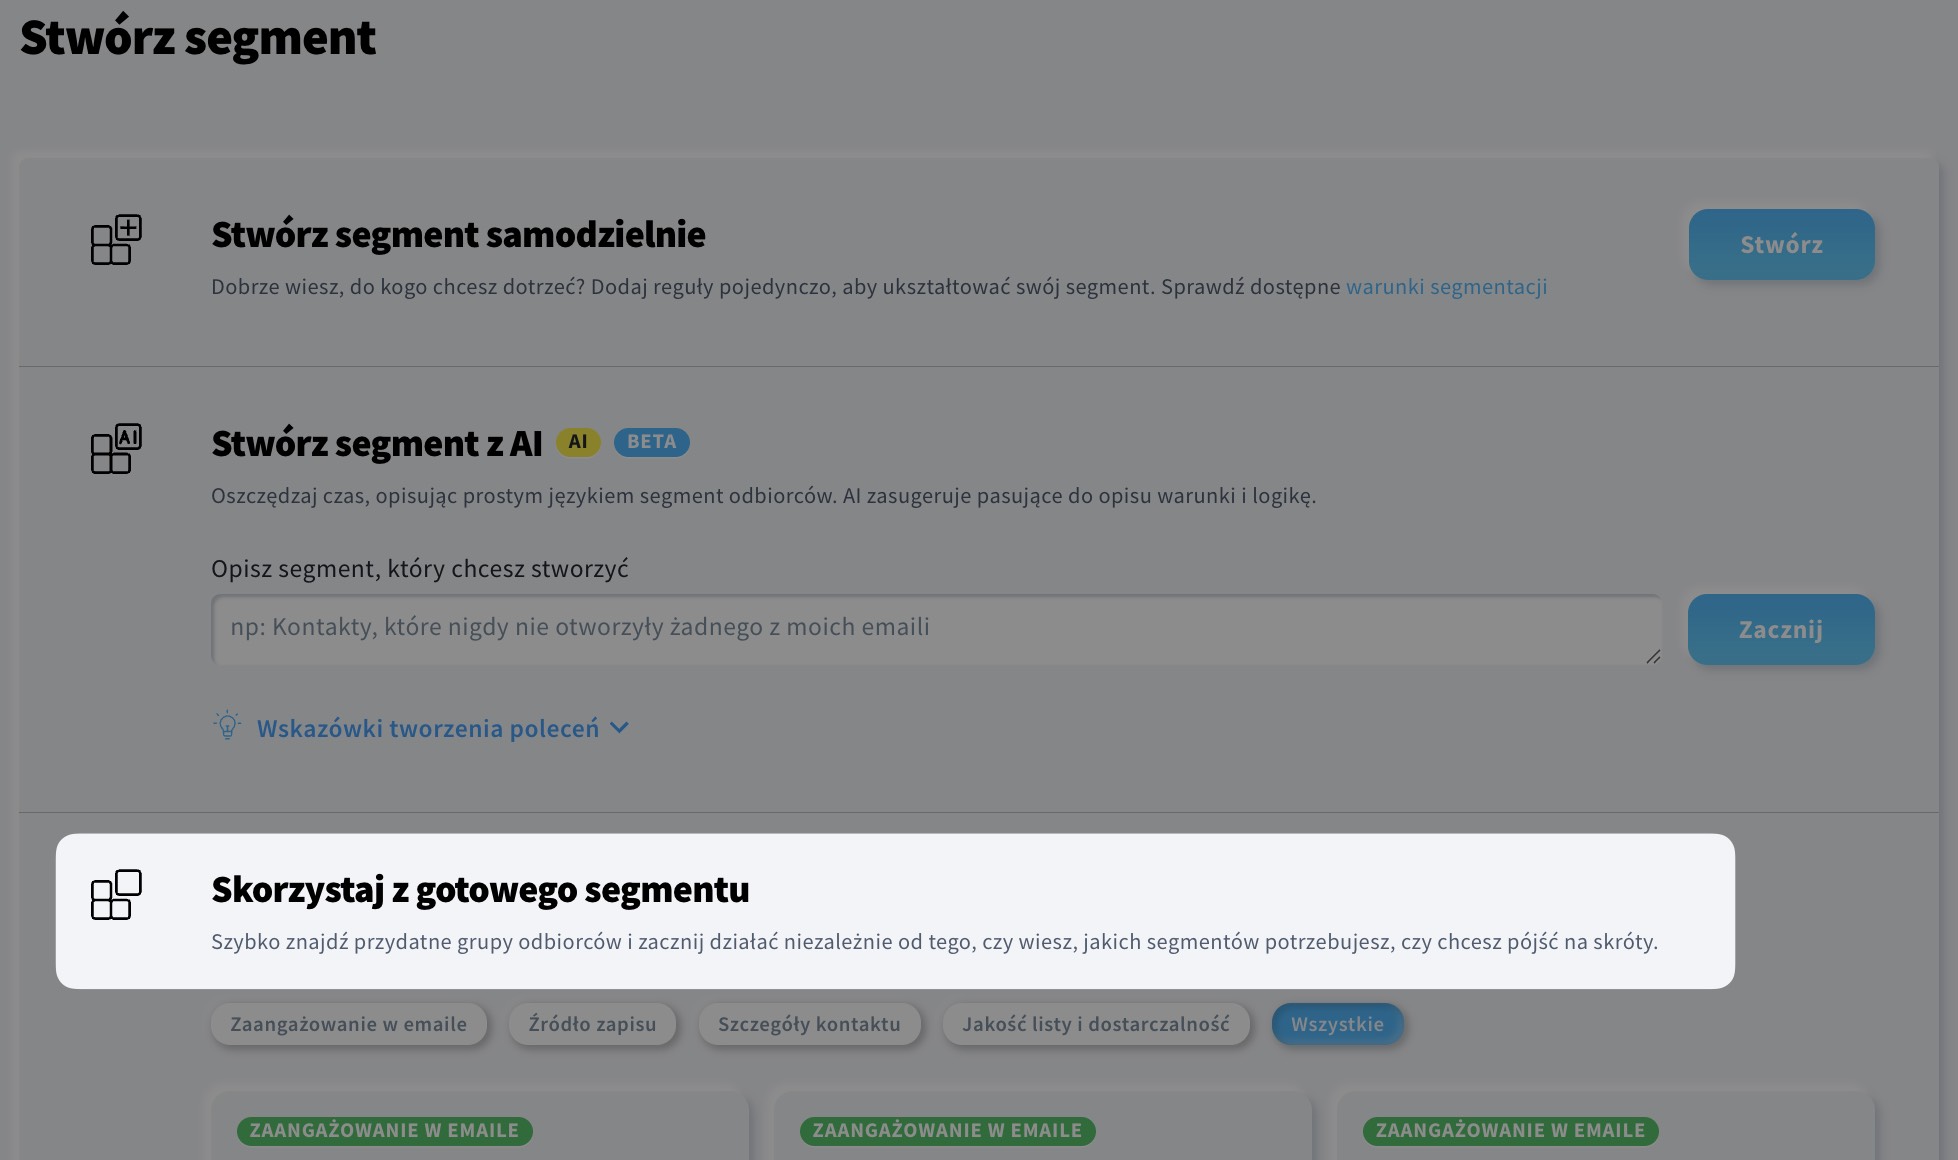Enable the Zaangażowanie w emaile filter
This screenshot has width=1958, height=1160.
tap(348, 1023)
